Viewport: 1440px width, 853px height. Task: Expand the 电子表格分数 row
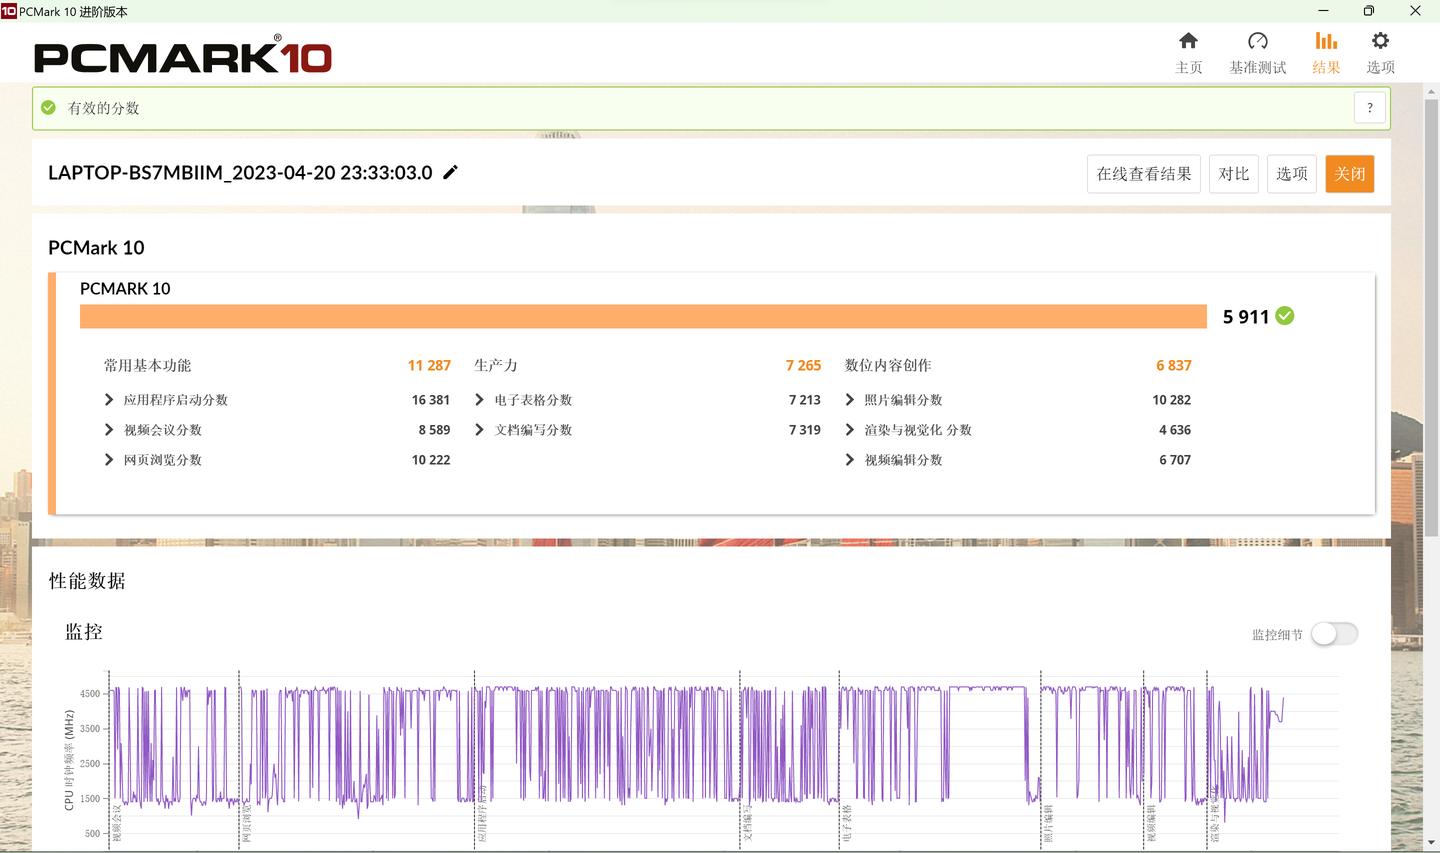[480, 400]
